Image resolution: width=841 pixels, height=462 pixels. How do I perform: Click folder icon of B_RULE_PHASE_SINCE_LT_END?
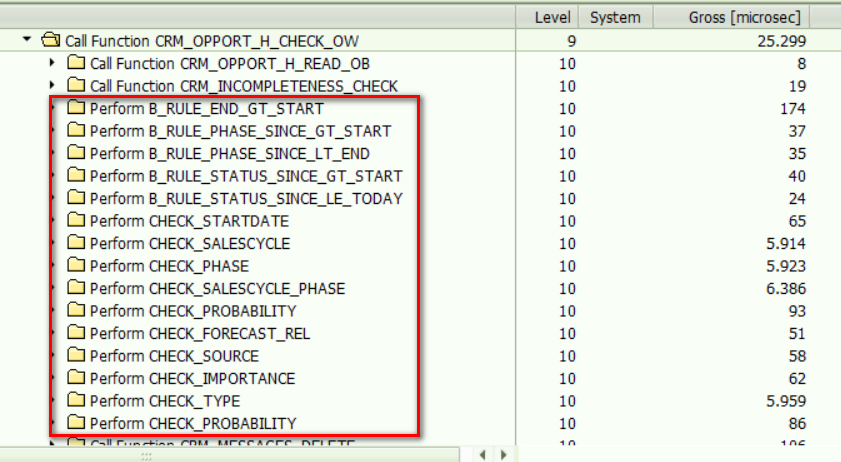(76, 152)
